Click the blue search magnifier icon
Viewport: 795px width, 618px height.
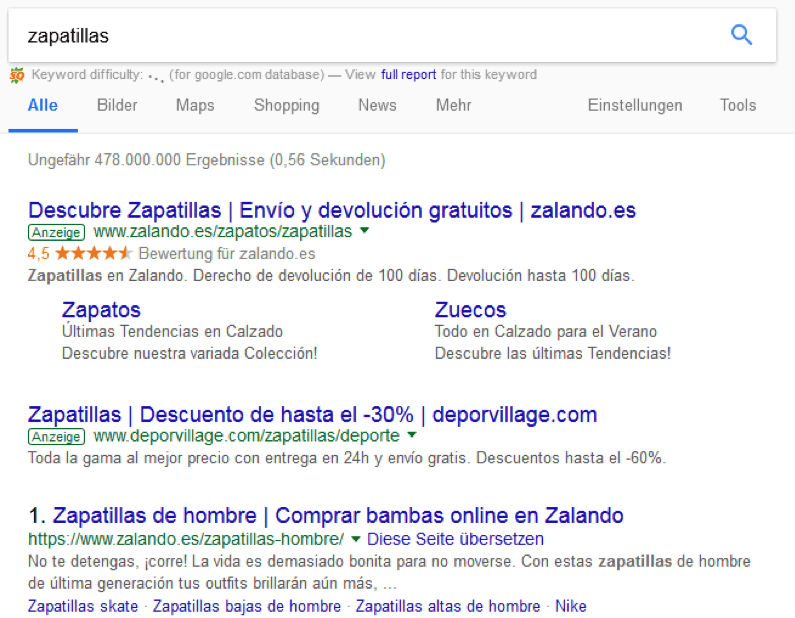point(741,35)
